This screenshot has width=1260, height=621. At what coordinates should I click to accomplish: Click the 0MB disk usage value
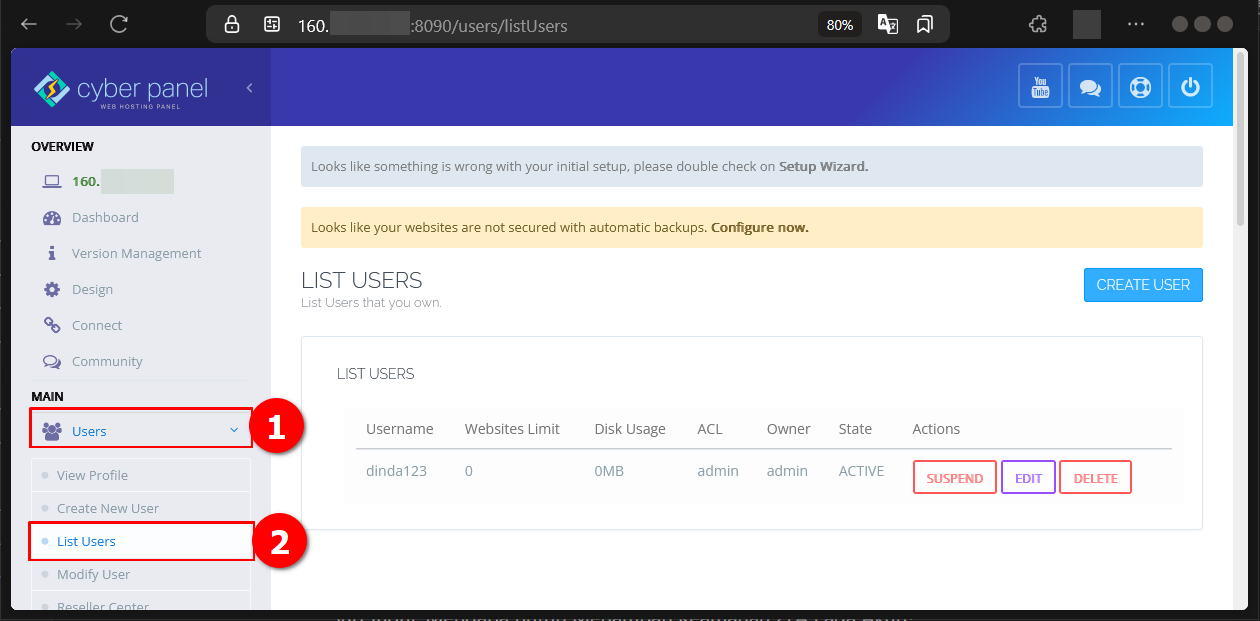point(609,471)
